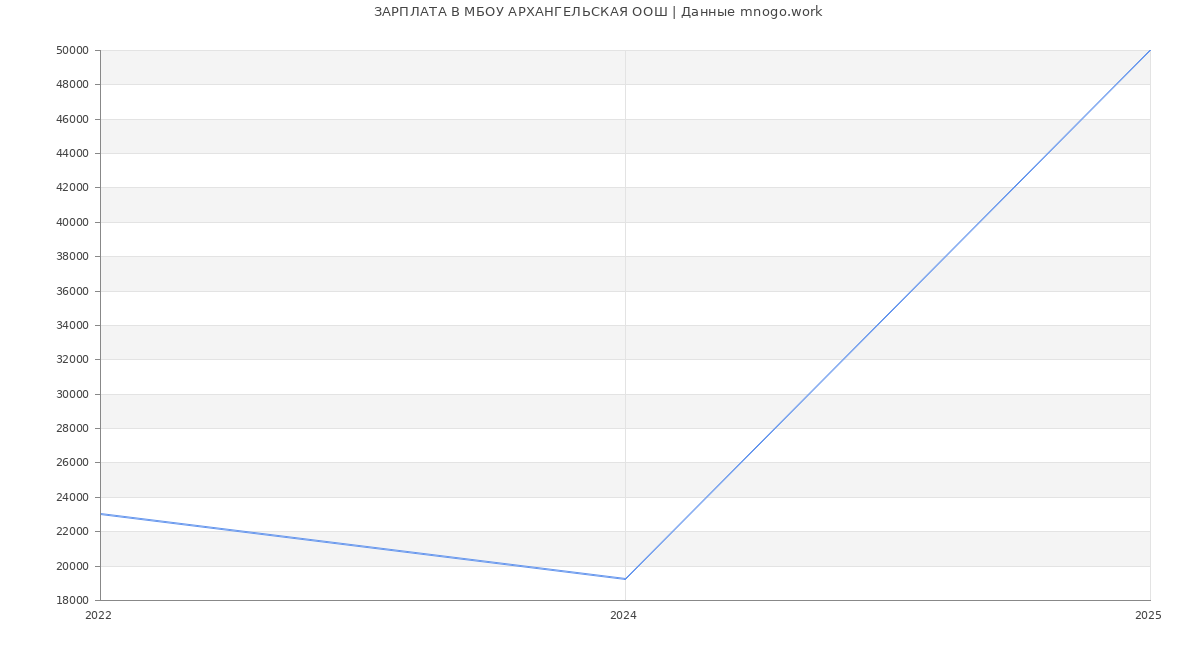This screenshot has height=650, width=1200.
Task: Click the 42000 y-axis label
Action: (x=73, y=188)
